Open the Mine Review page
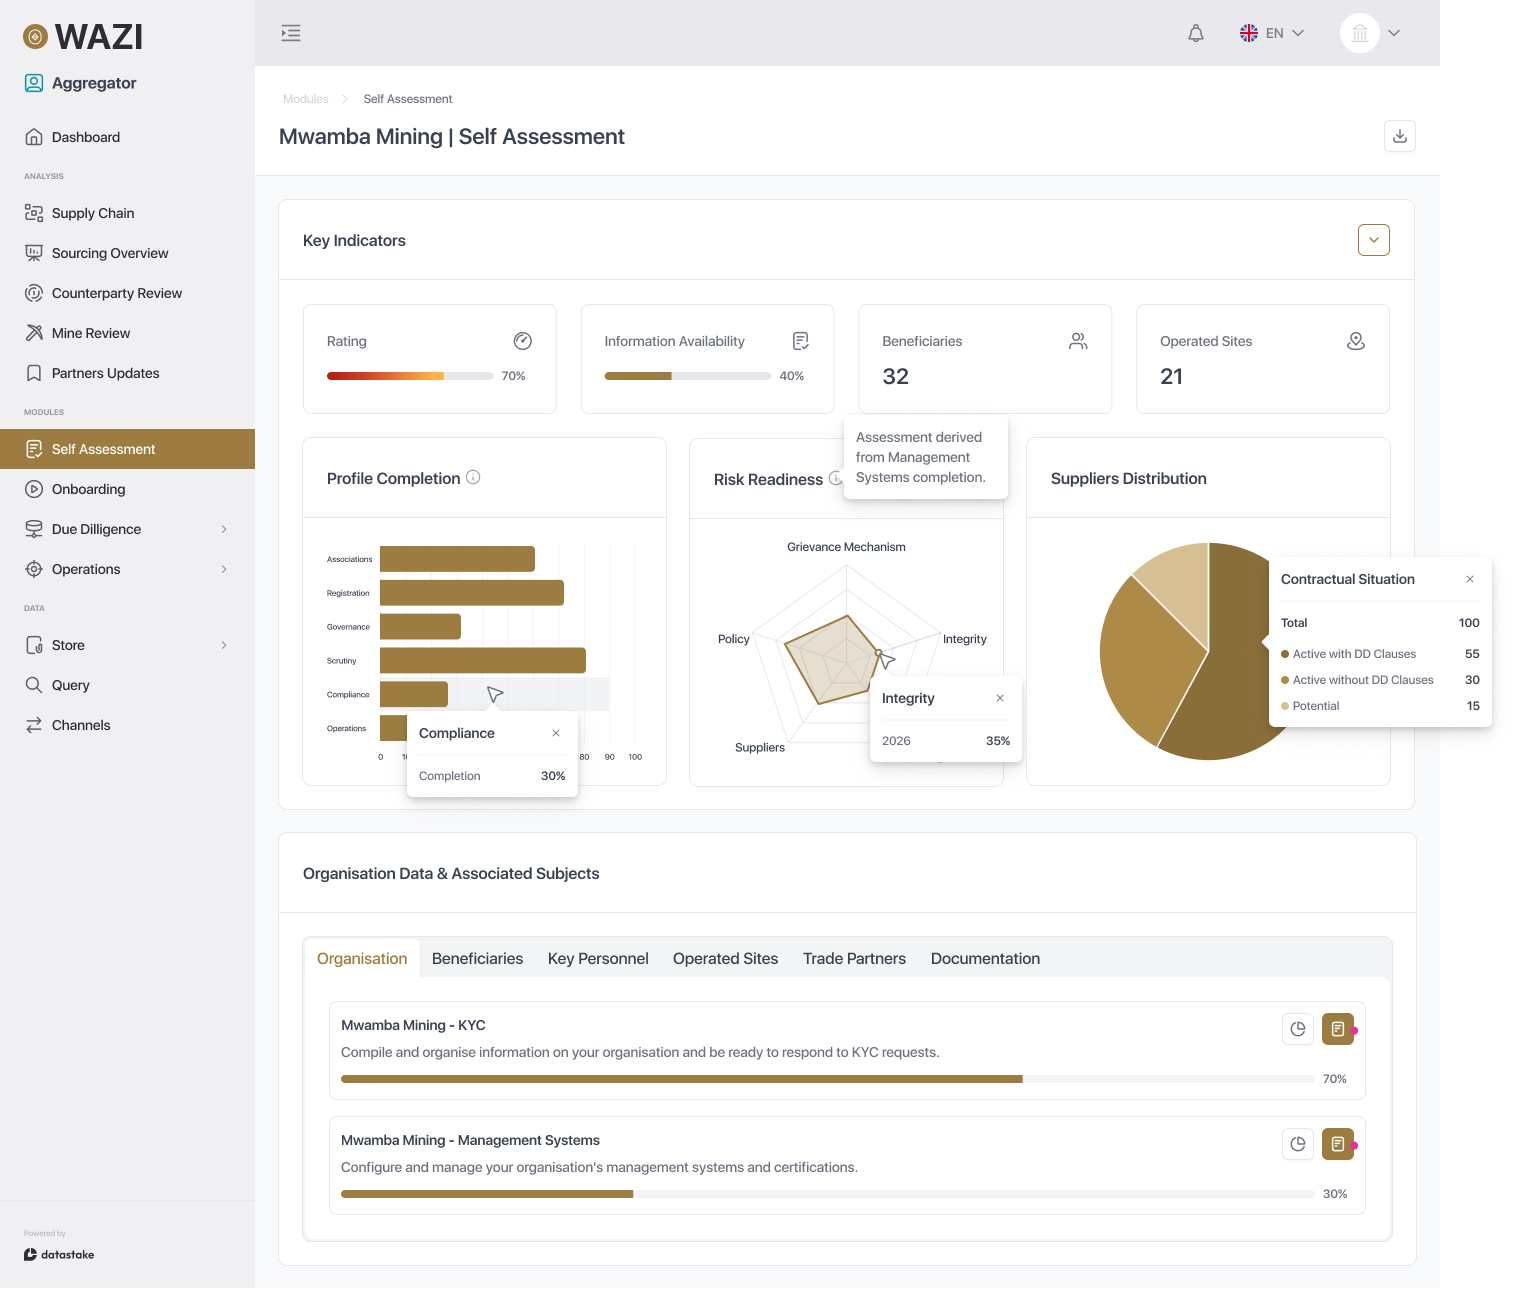Screen dimensions: 1528x1289 (90, 332)
